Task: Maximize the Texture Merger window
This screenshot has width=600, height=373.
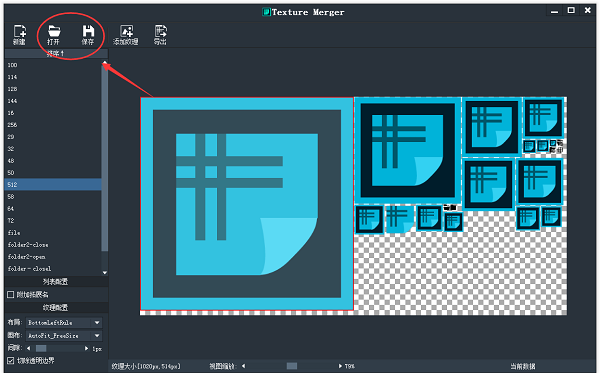Action: click(571, 10)
